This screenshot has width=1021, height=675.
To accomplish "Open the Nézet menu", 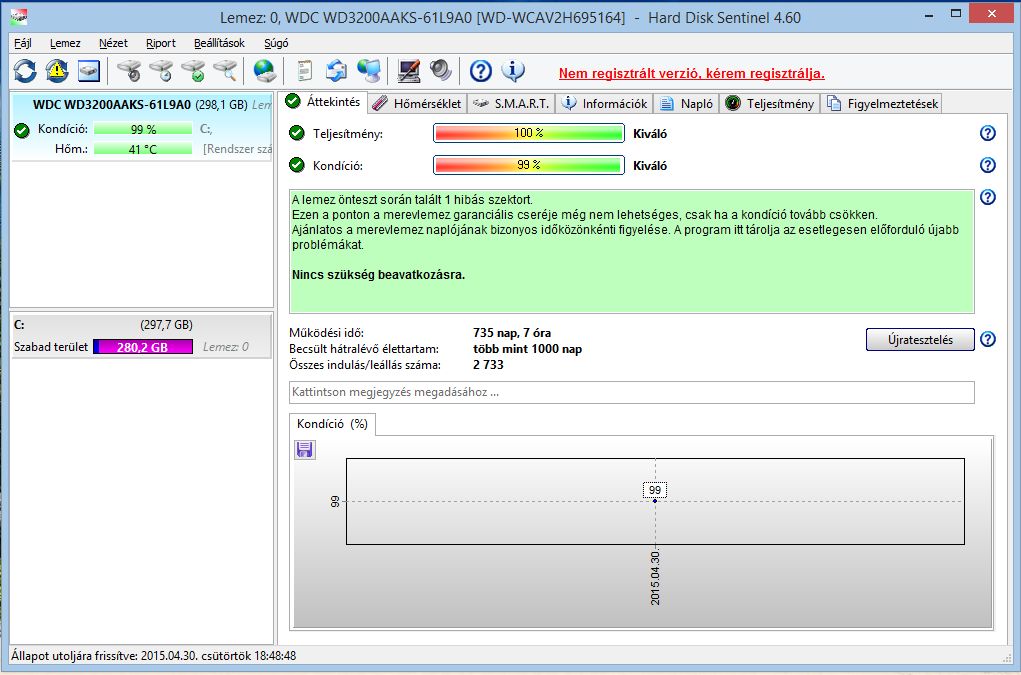I will 113,43.
